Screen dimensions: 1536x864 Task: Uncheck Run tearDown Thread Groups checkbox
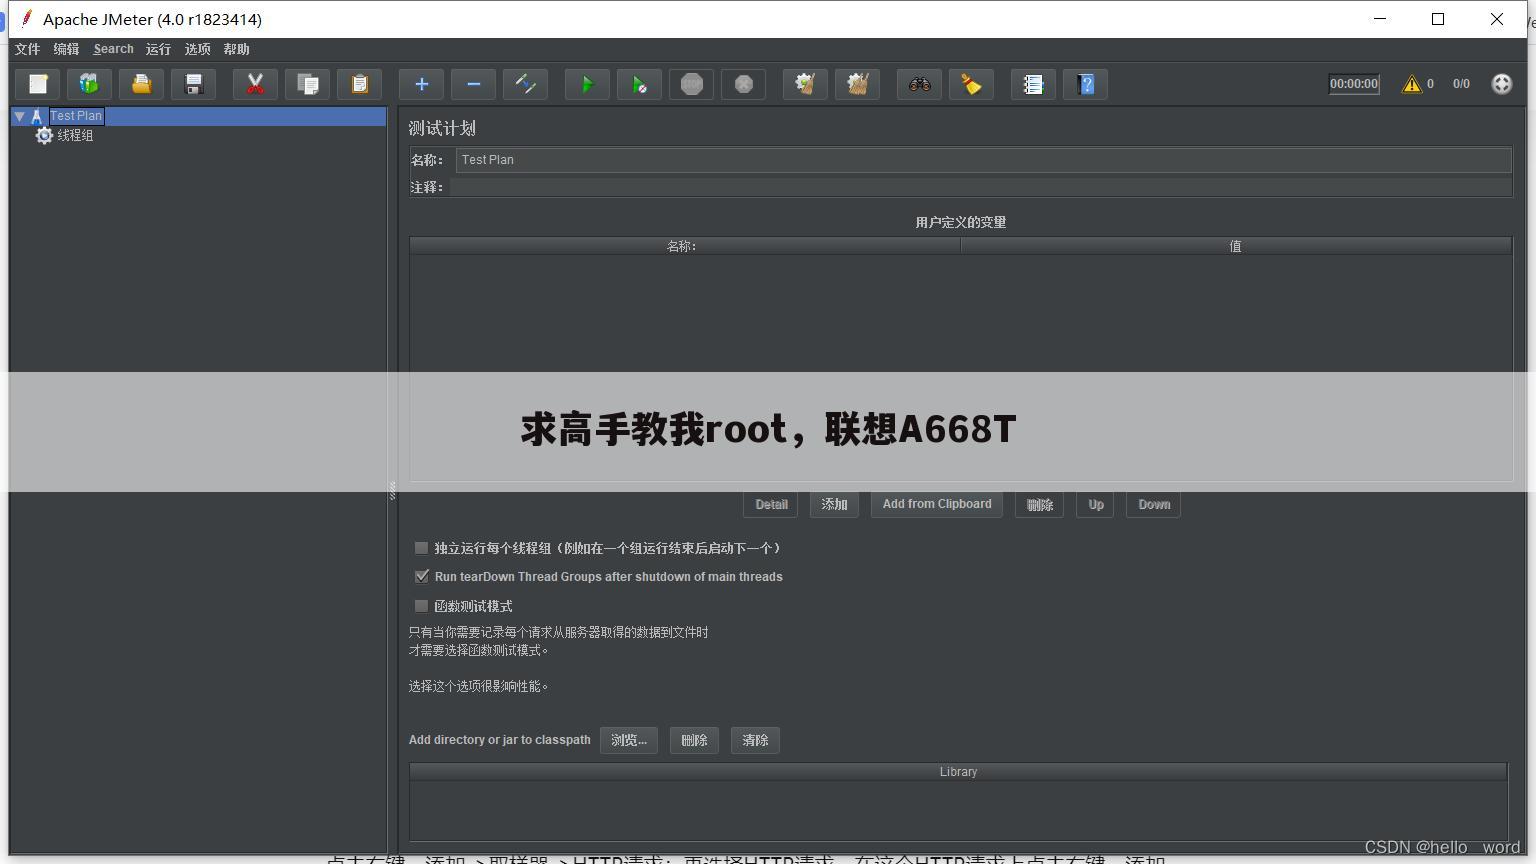click(421, 576)
